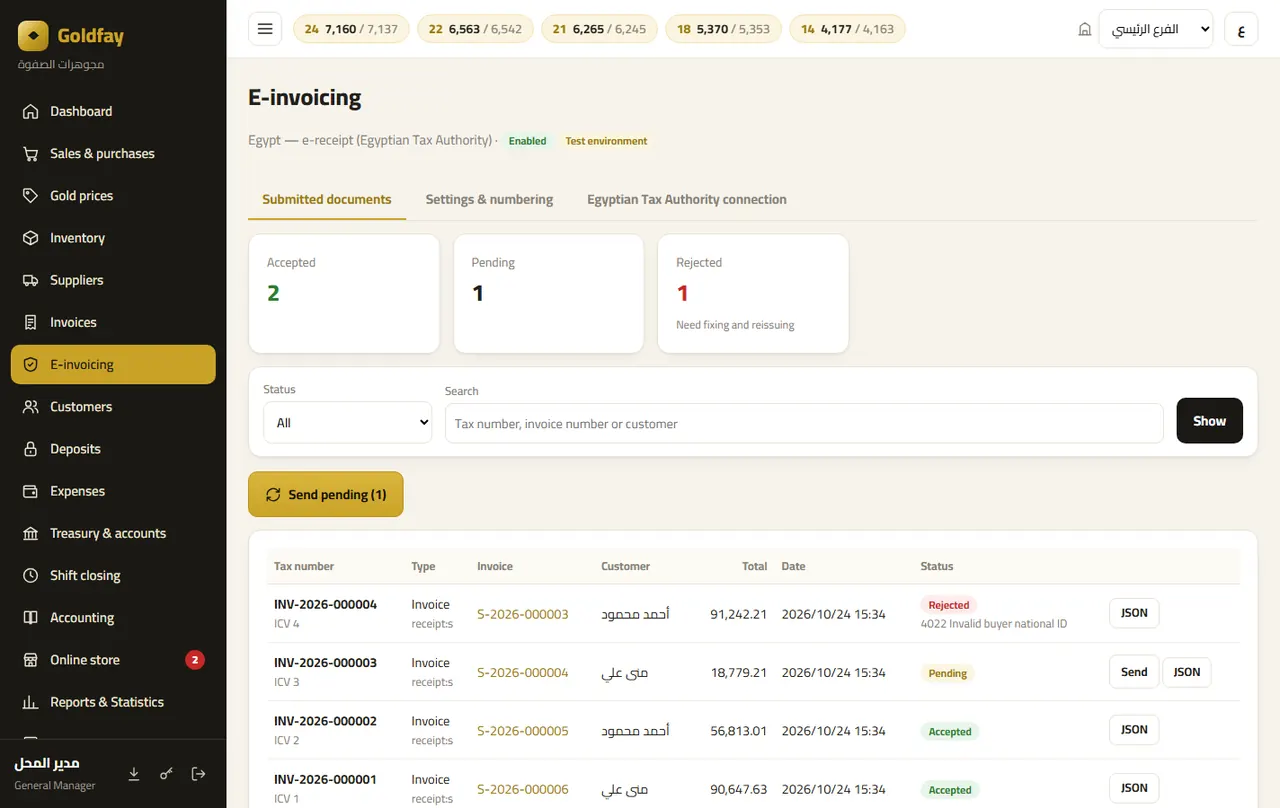View JSON for INV-2026-000001

(1134, 788)
